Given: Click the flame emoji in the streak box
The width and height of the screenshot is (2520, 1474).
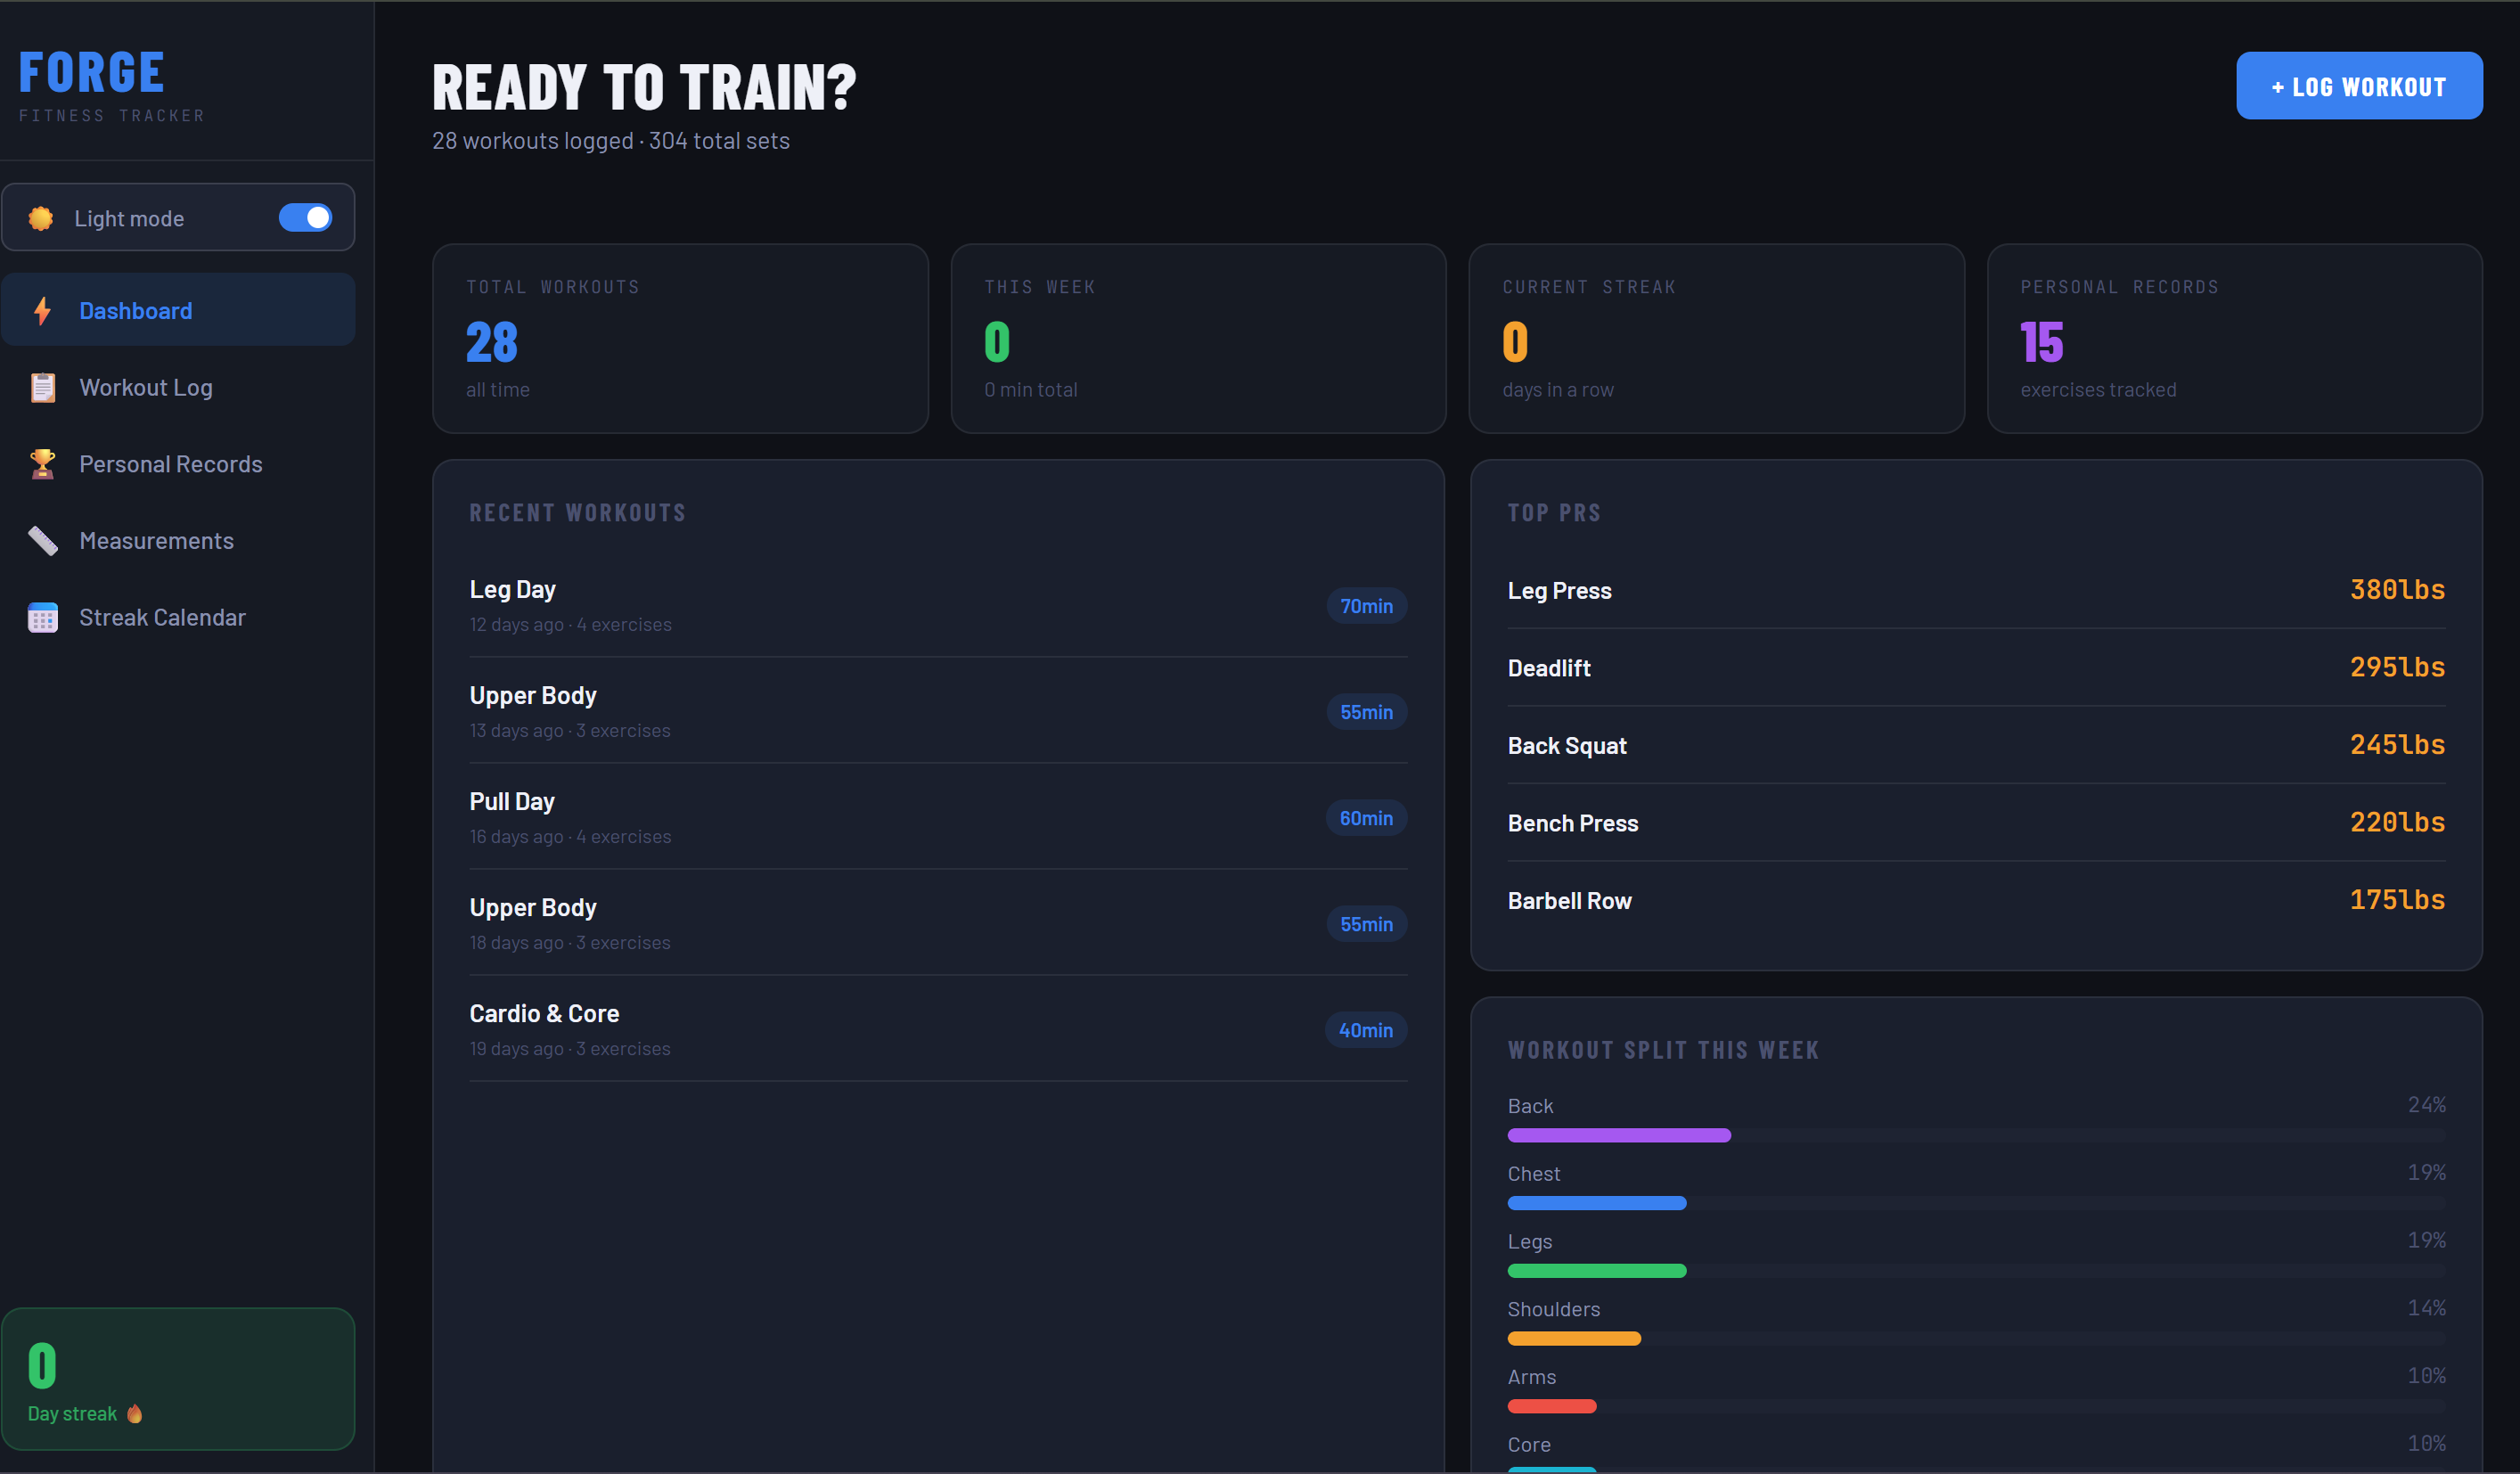Looking at the screenshot, I should point(134,1414).
